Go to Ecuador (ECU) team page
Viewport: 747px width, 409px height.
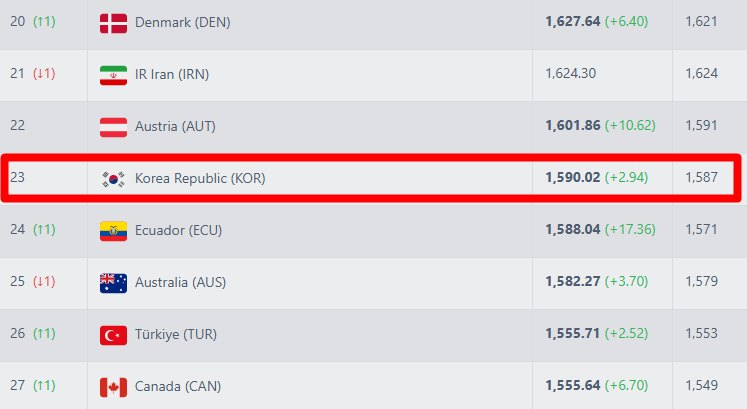pyautogui.click(x=178, y=230)
